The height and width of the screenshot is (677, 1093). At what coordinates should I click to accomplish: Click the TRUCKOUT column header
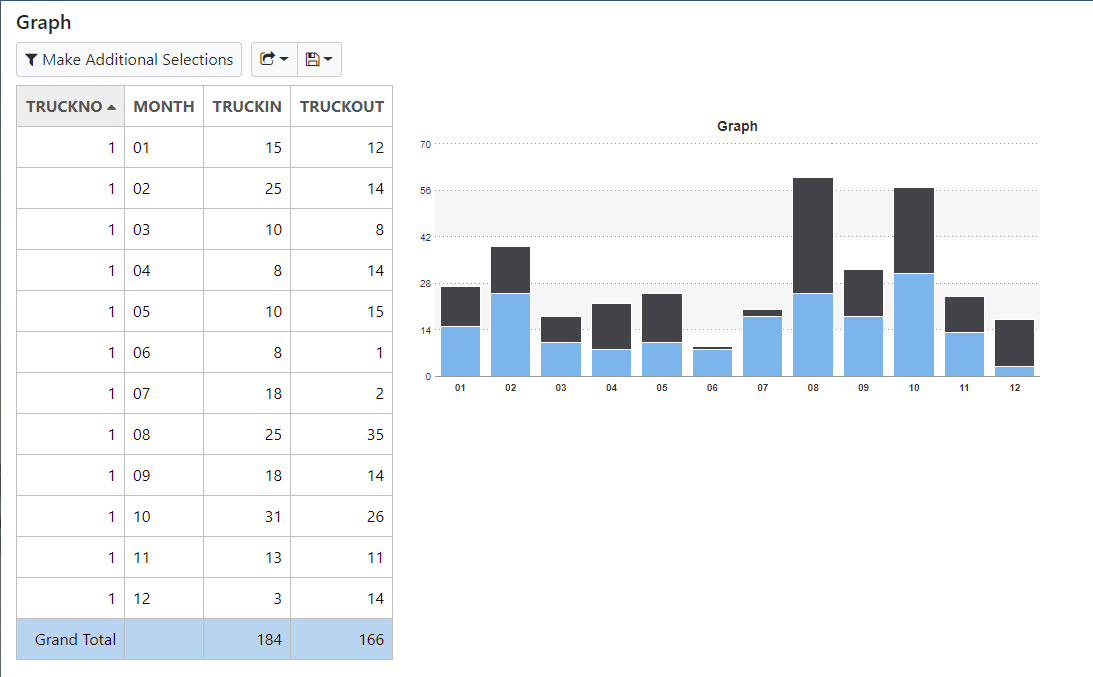tap(341, 106)
